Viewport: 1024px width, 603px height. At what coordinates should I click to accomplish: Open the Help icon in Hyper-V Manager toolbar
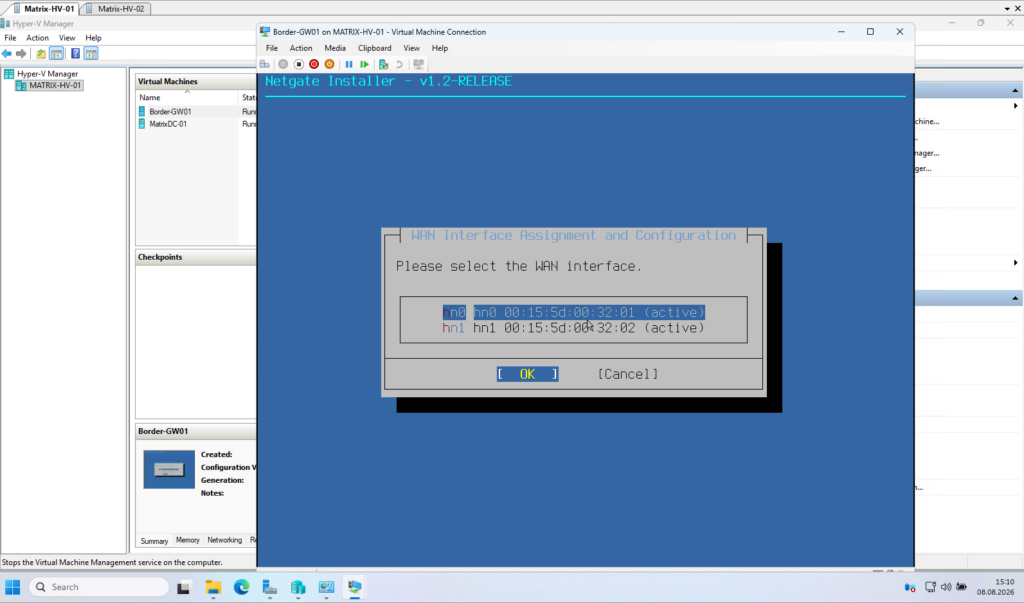[x=75, y=54]
